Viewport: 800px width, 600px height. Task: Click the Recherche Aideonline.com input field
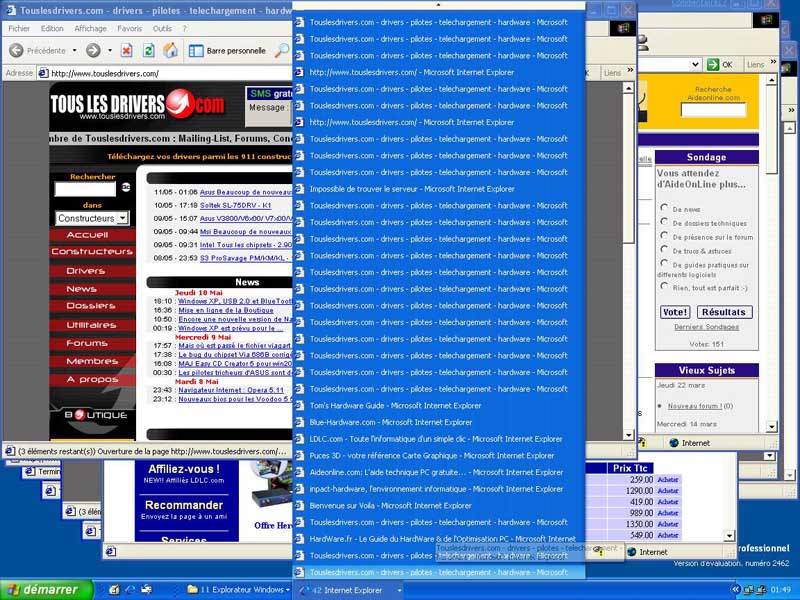tap(713, 110)
